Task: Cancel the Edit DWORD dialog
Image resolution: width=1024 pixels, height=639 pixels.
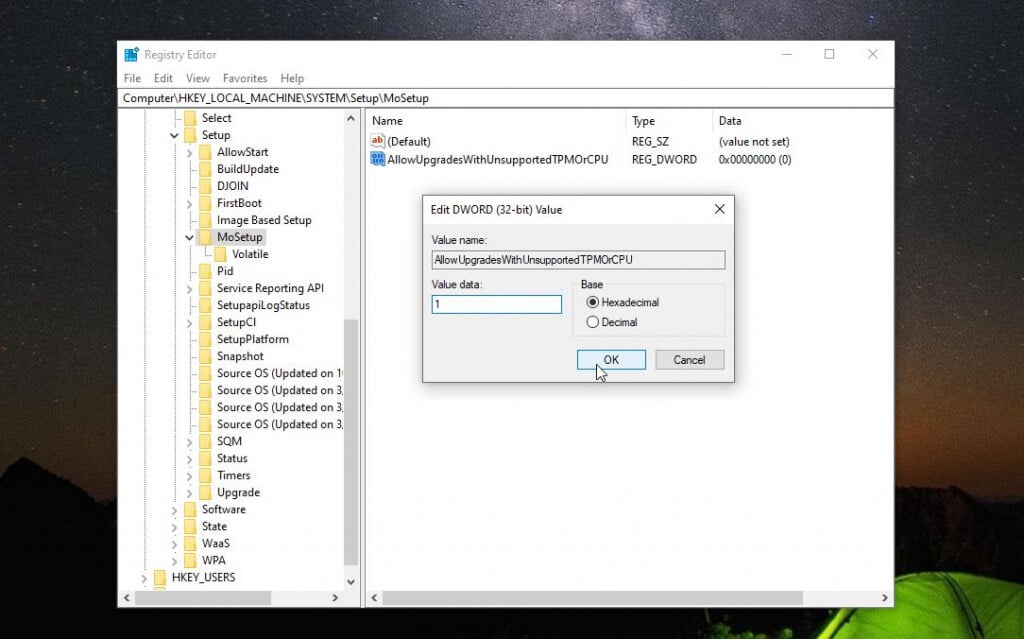Action: 690,359
